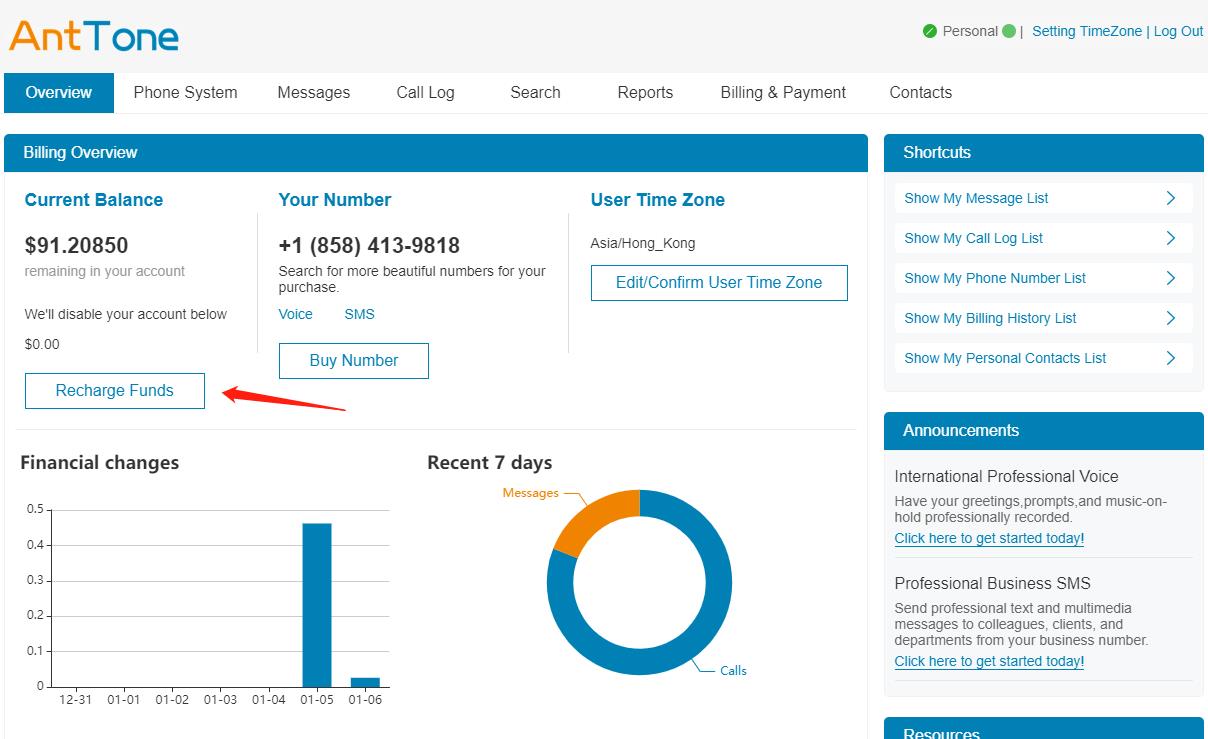Click User Time Zone heading
Image resolution: width=1208 pixels, height=739 pixels.
tap(658, 200)
